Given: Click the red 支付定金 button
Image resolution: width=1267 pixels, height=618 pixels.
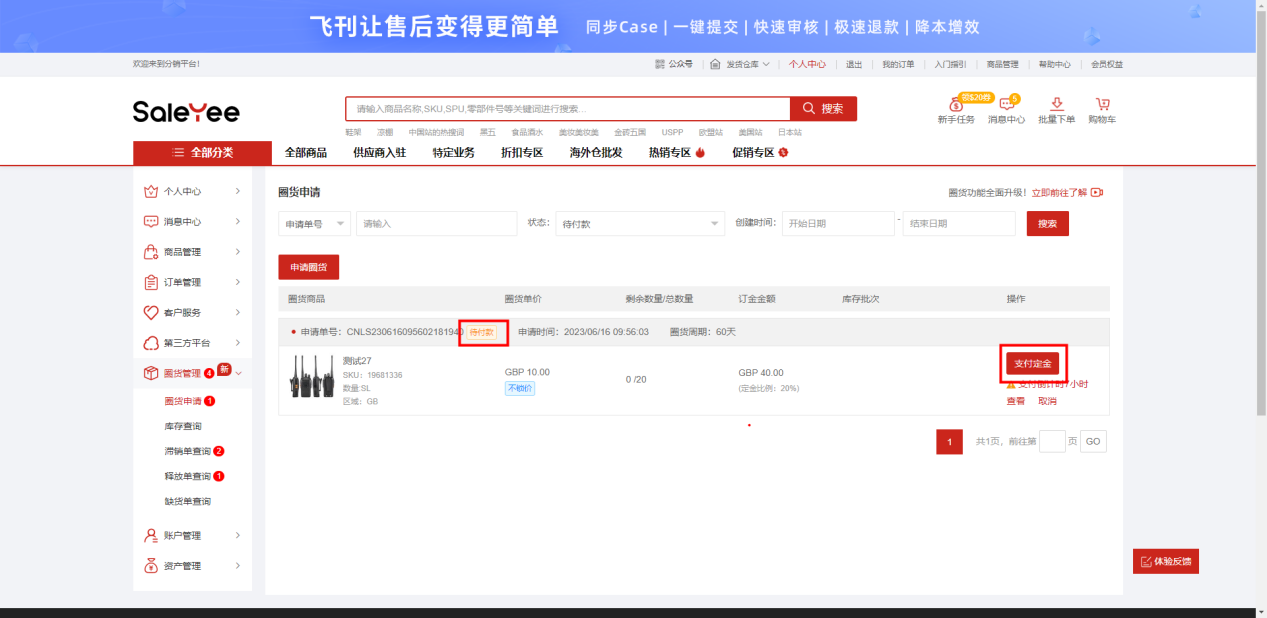Looking at the screenshot, I should (x=1032, y=363).
